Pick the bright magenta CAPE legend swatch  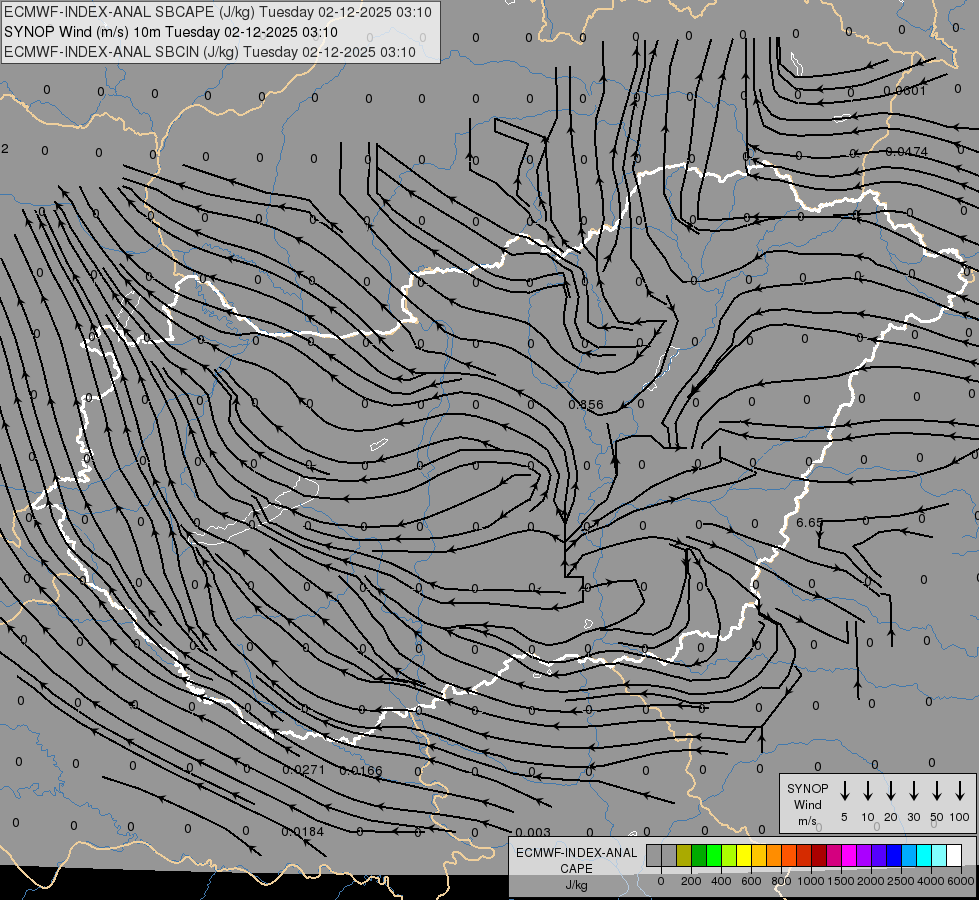849,855
